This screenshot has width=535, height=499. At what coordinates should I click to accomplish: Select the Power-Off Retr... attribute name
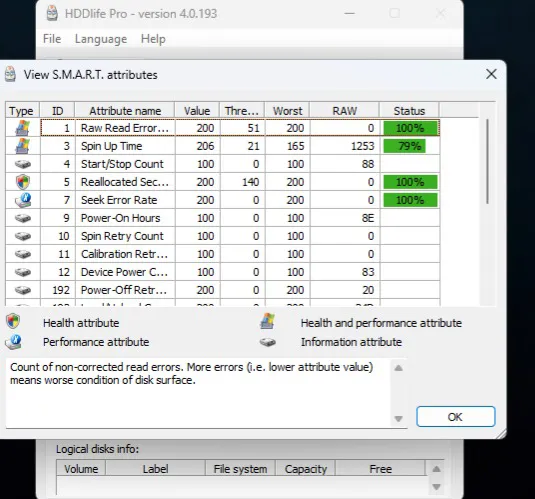[x=124, y=290]
